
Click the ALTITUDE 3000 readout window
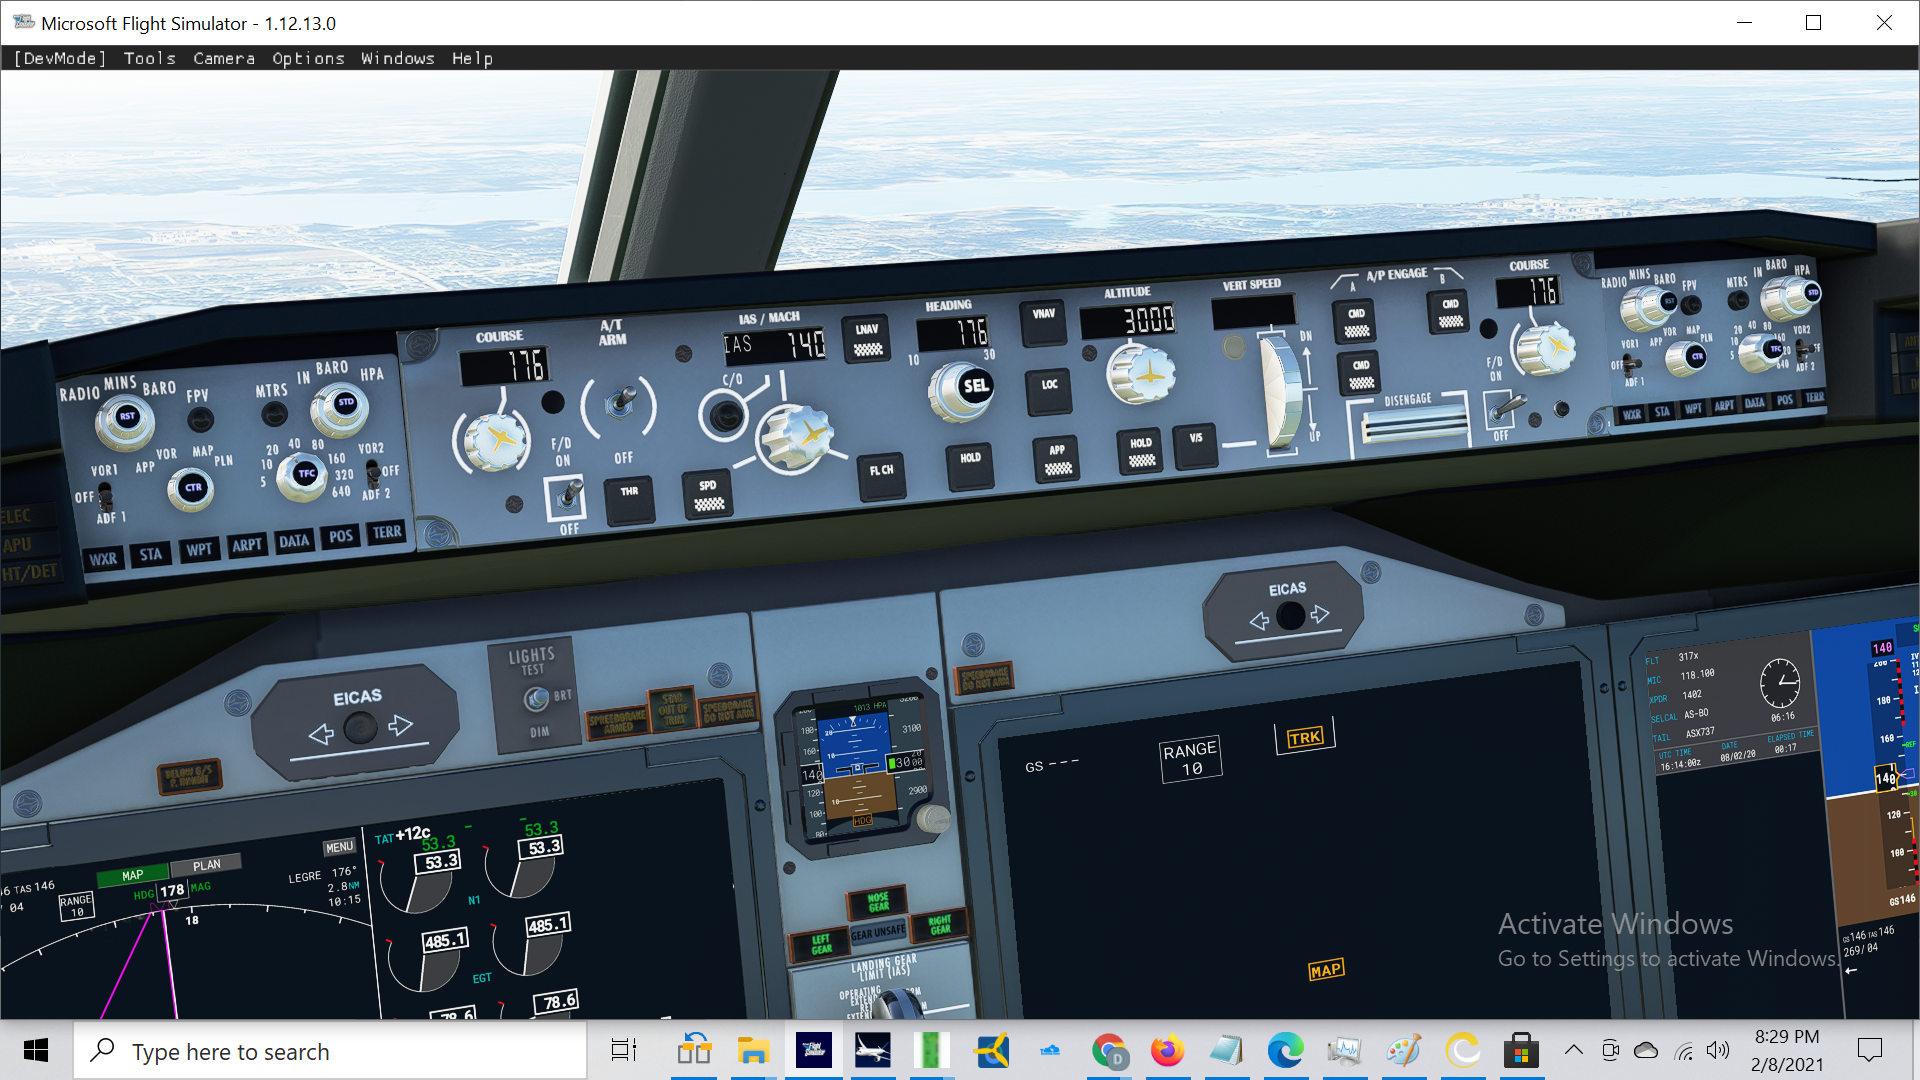tap(1127, 320)
